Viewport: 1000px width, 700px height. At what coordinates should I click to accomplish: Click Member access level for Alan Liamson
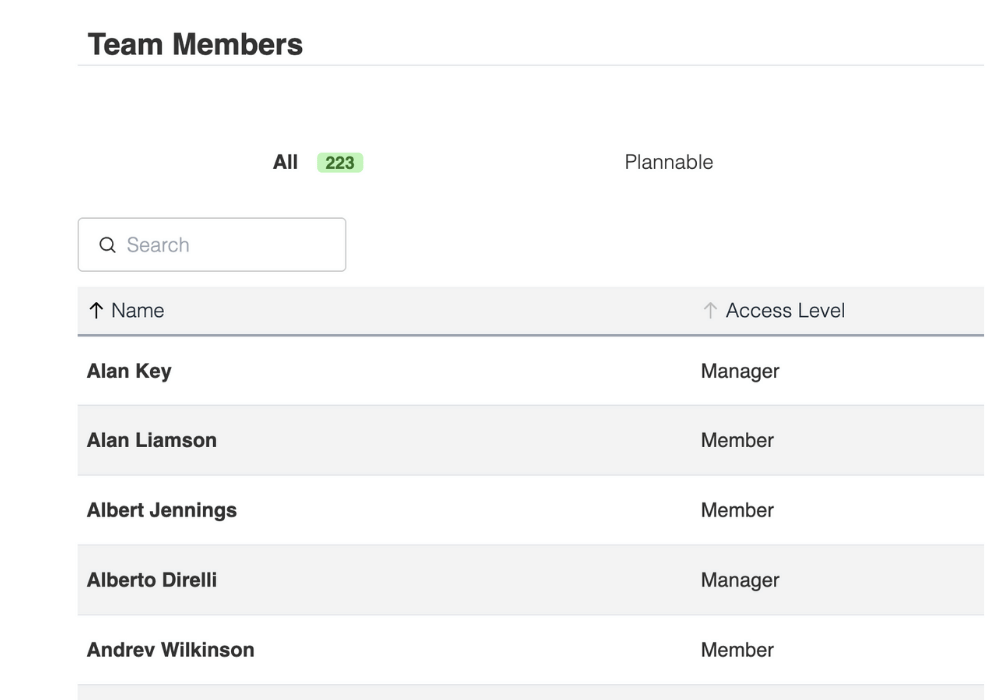point(737,441)
